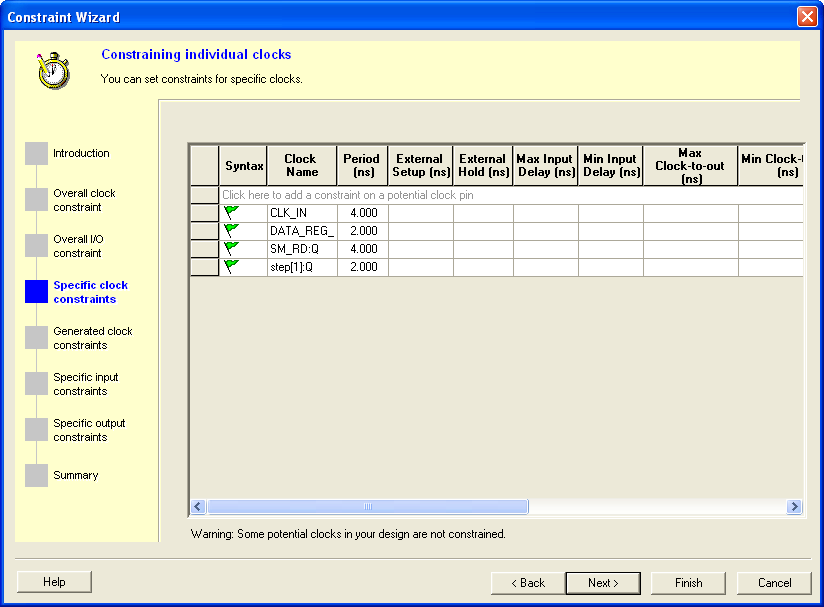
Task: Click the green flag syntax icon for step[1]:Q
Action: 231,266
